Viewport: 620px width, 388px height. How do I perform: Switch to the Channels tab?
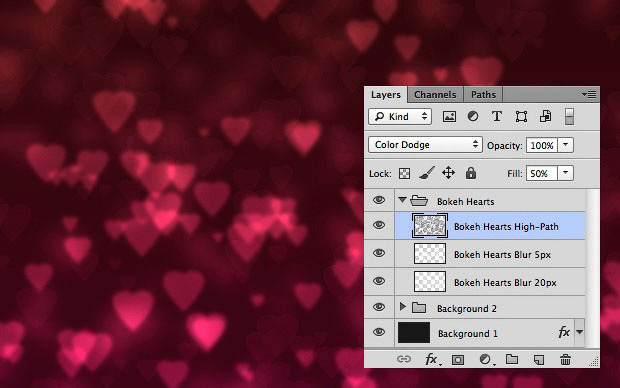coord(435,95)
